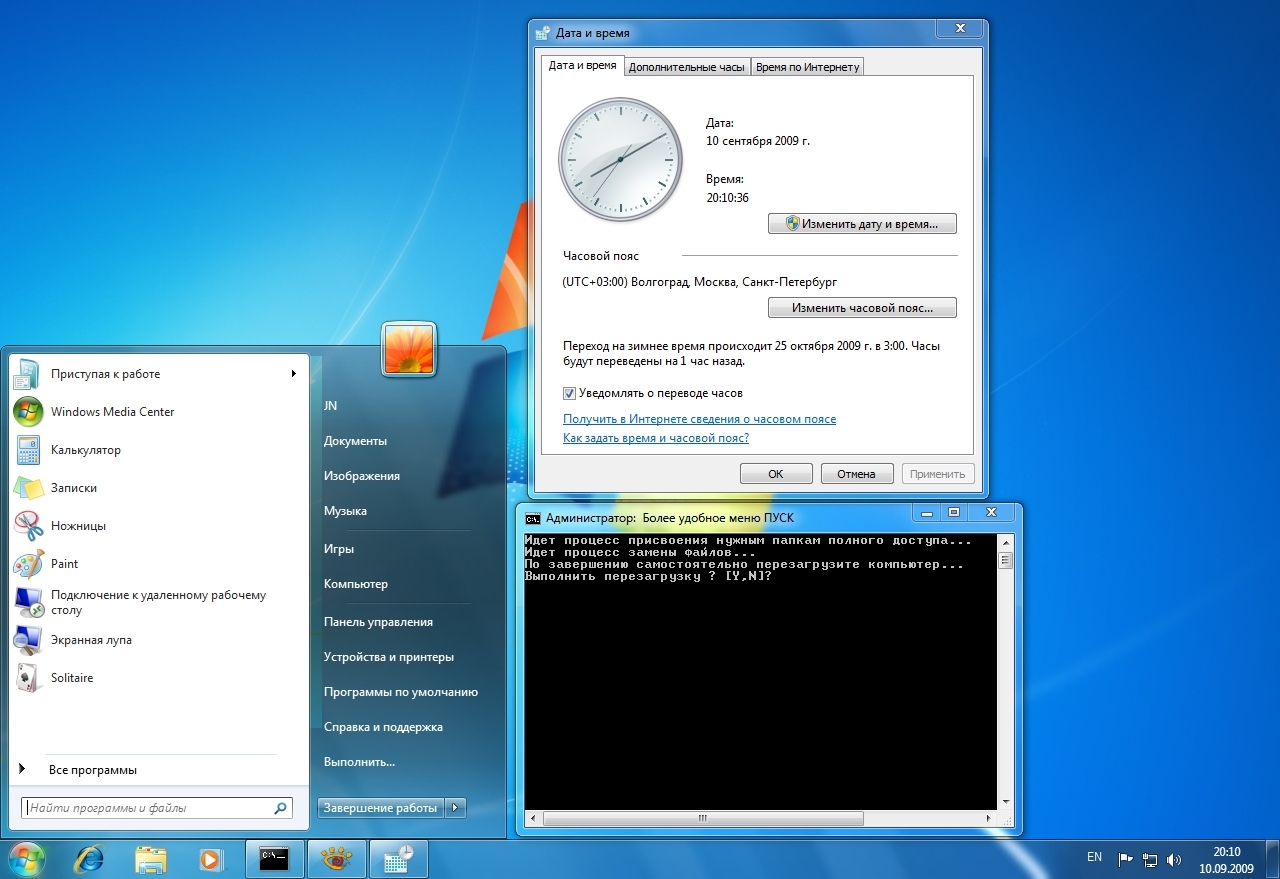Launch the Calculator (Калькулятор) icon

pyautogui.click(x=85, y=450)
